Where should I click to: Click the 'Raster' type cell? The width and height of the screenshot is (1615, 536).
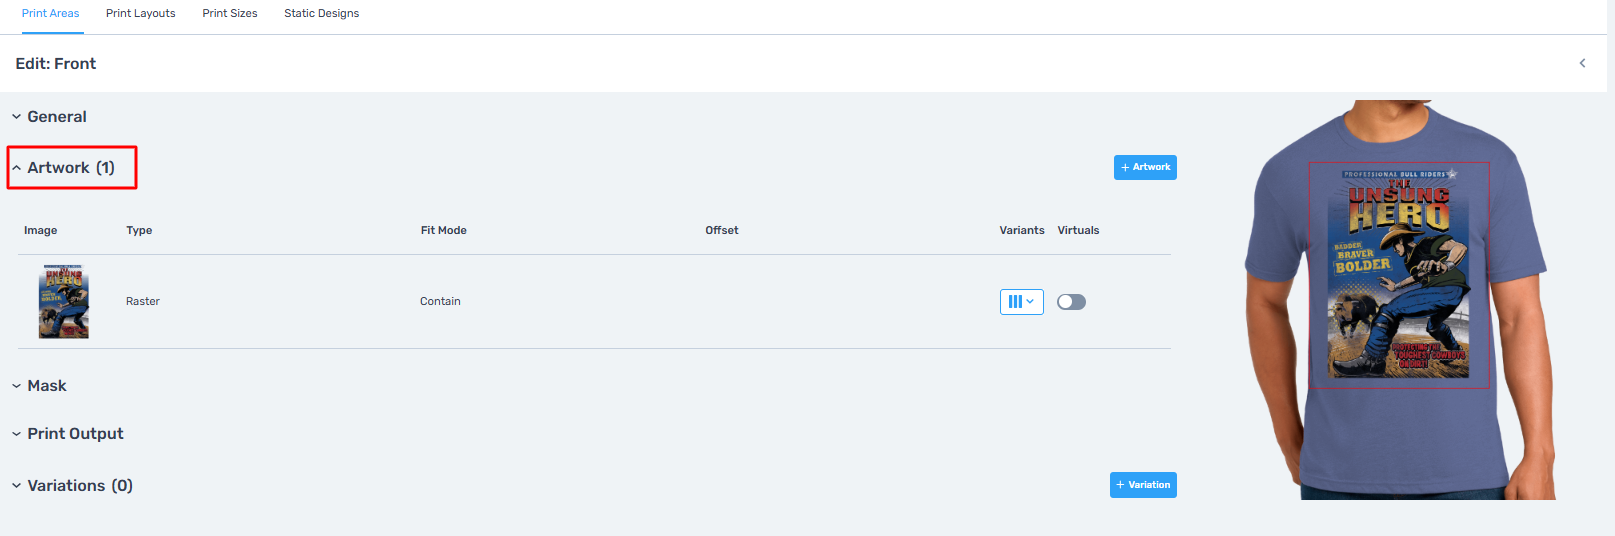tap(143, 301)
